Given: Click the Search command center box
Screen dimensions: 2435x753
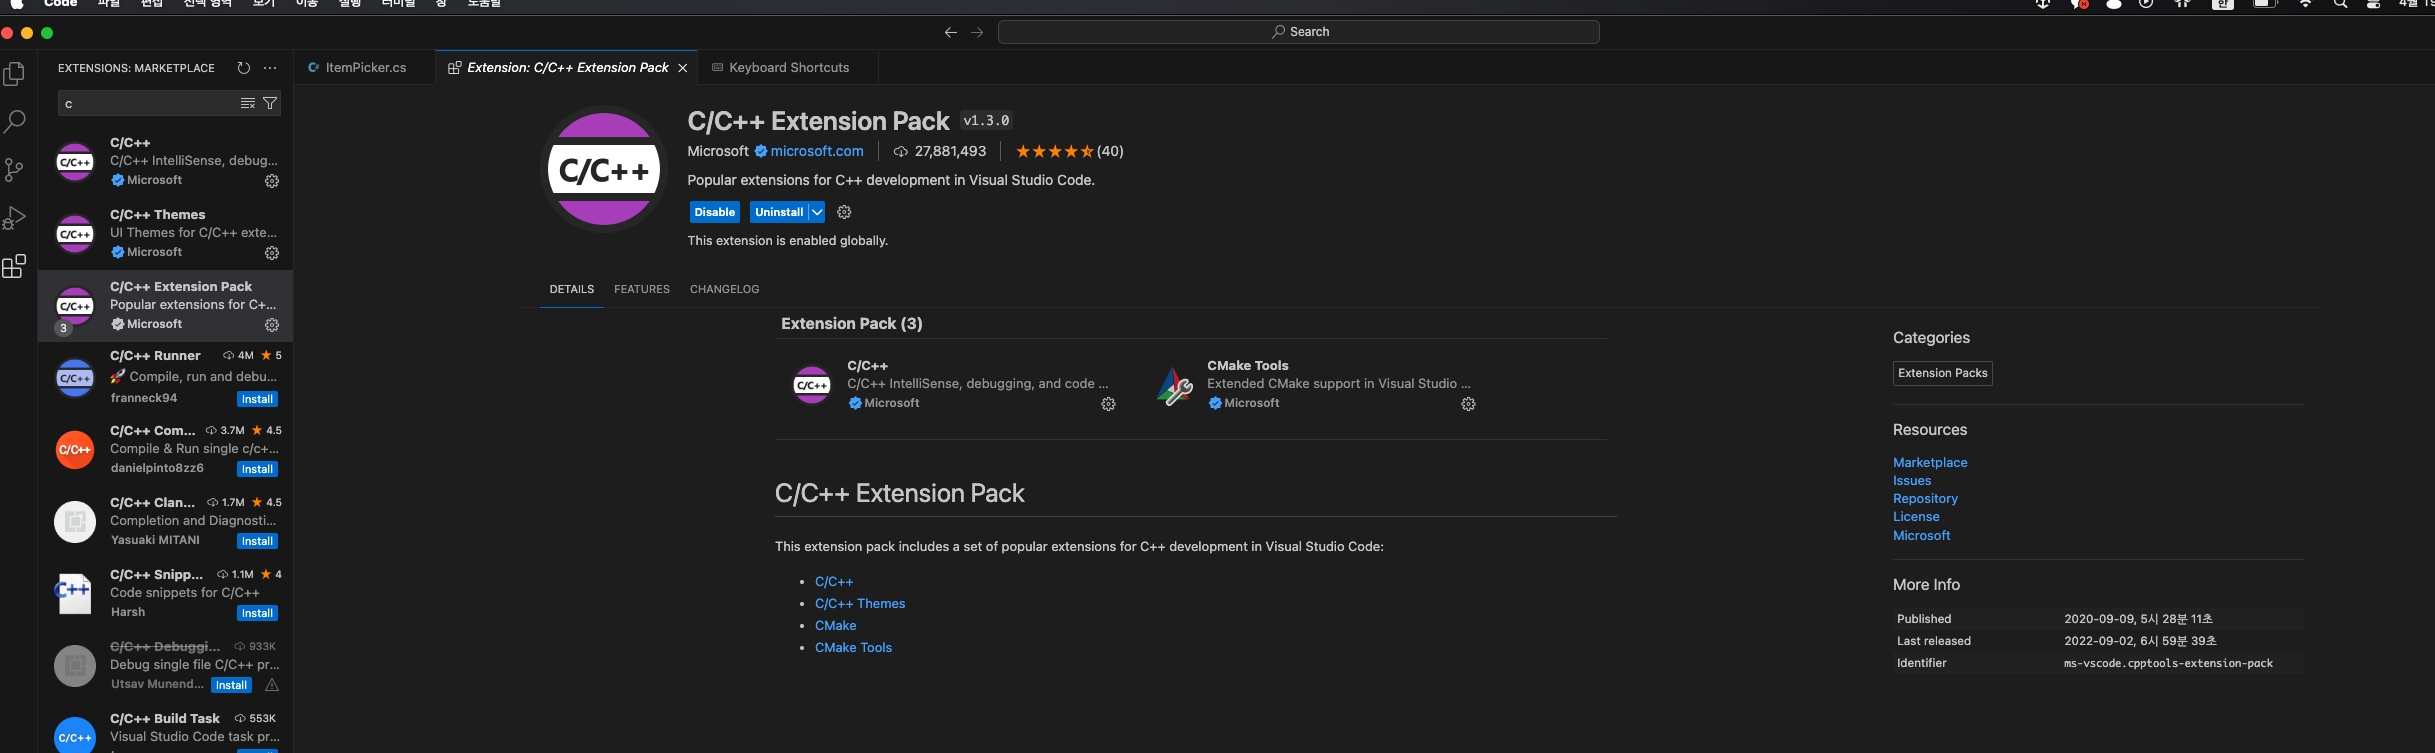Looking at the screenshot, I should click(x=1299, y=32).
